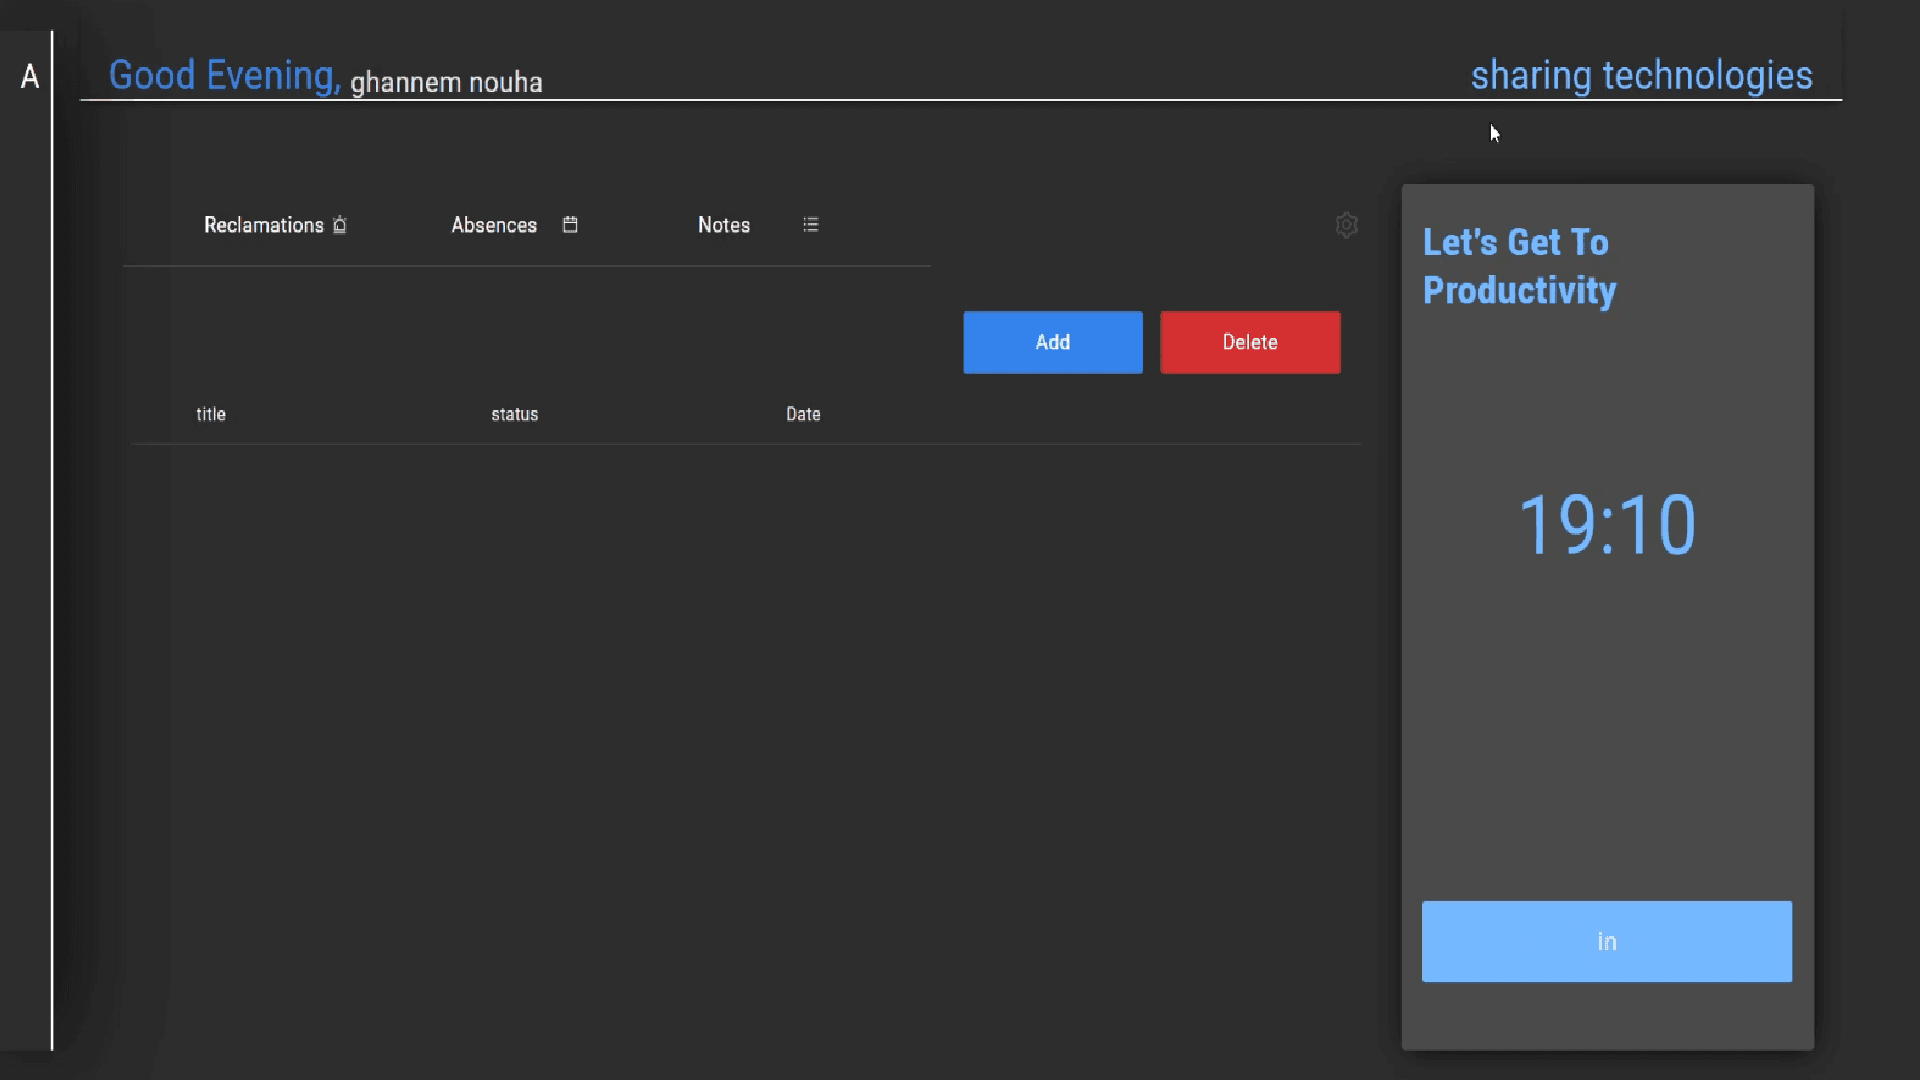The width and height of the screenshot is (1920, 1080).
Task: Click the Reclamations alarm bell icon
Action: tap(340, 225)
